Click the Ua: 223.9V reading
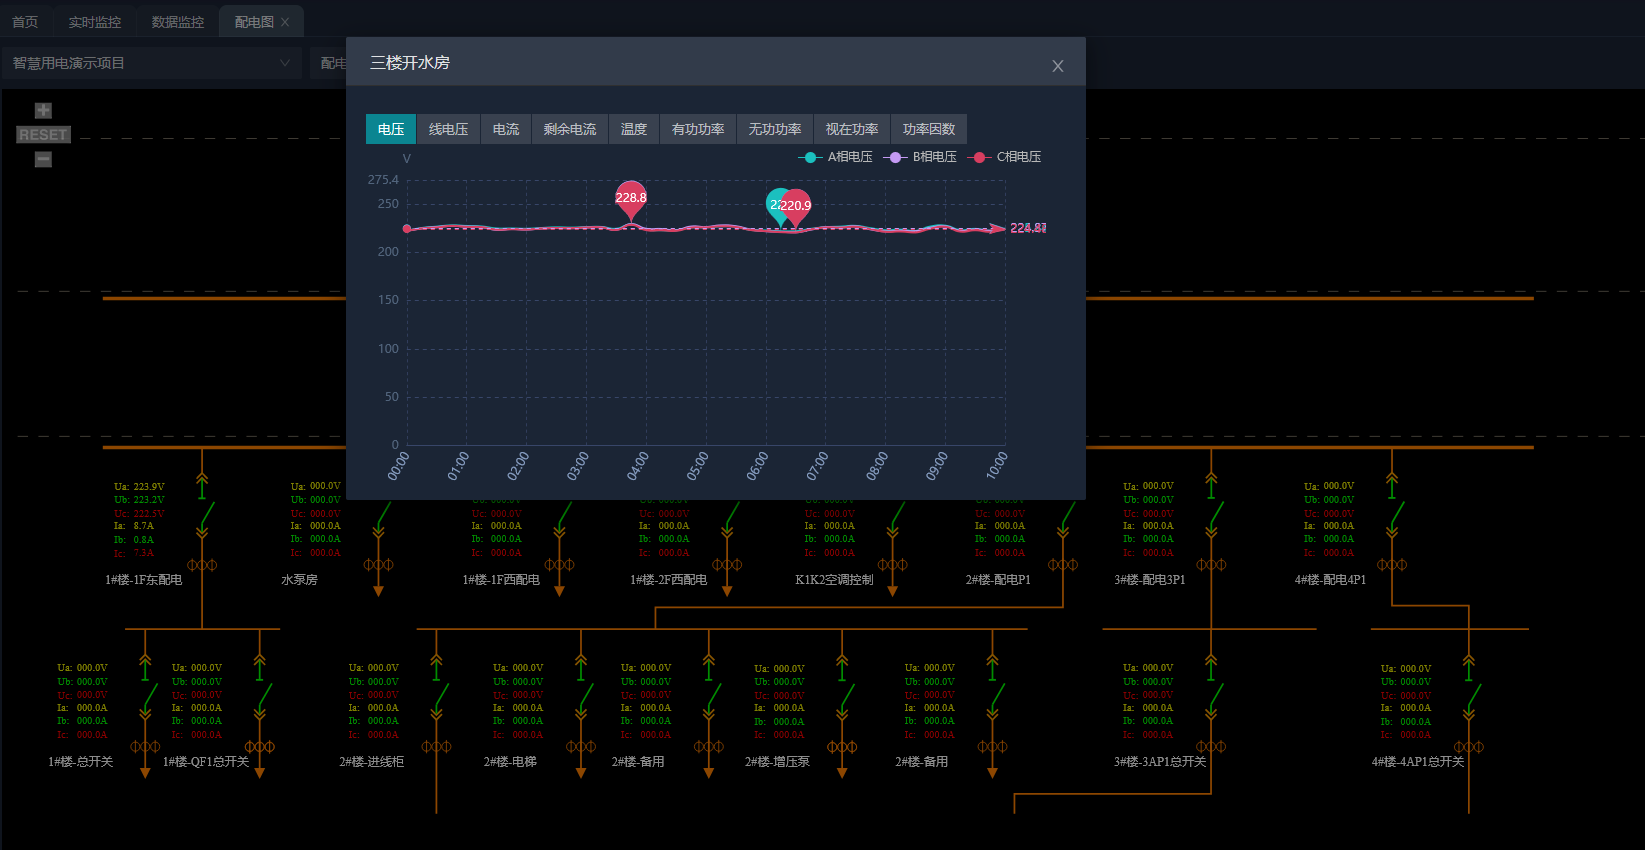 (139, 487)
